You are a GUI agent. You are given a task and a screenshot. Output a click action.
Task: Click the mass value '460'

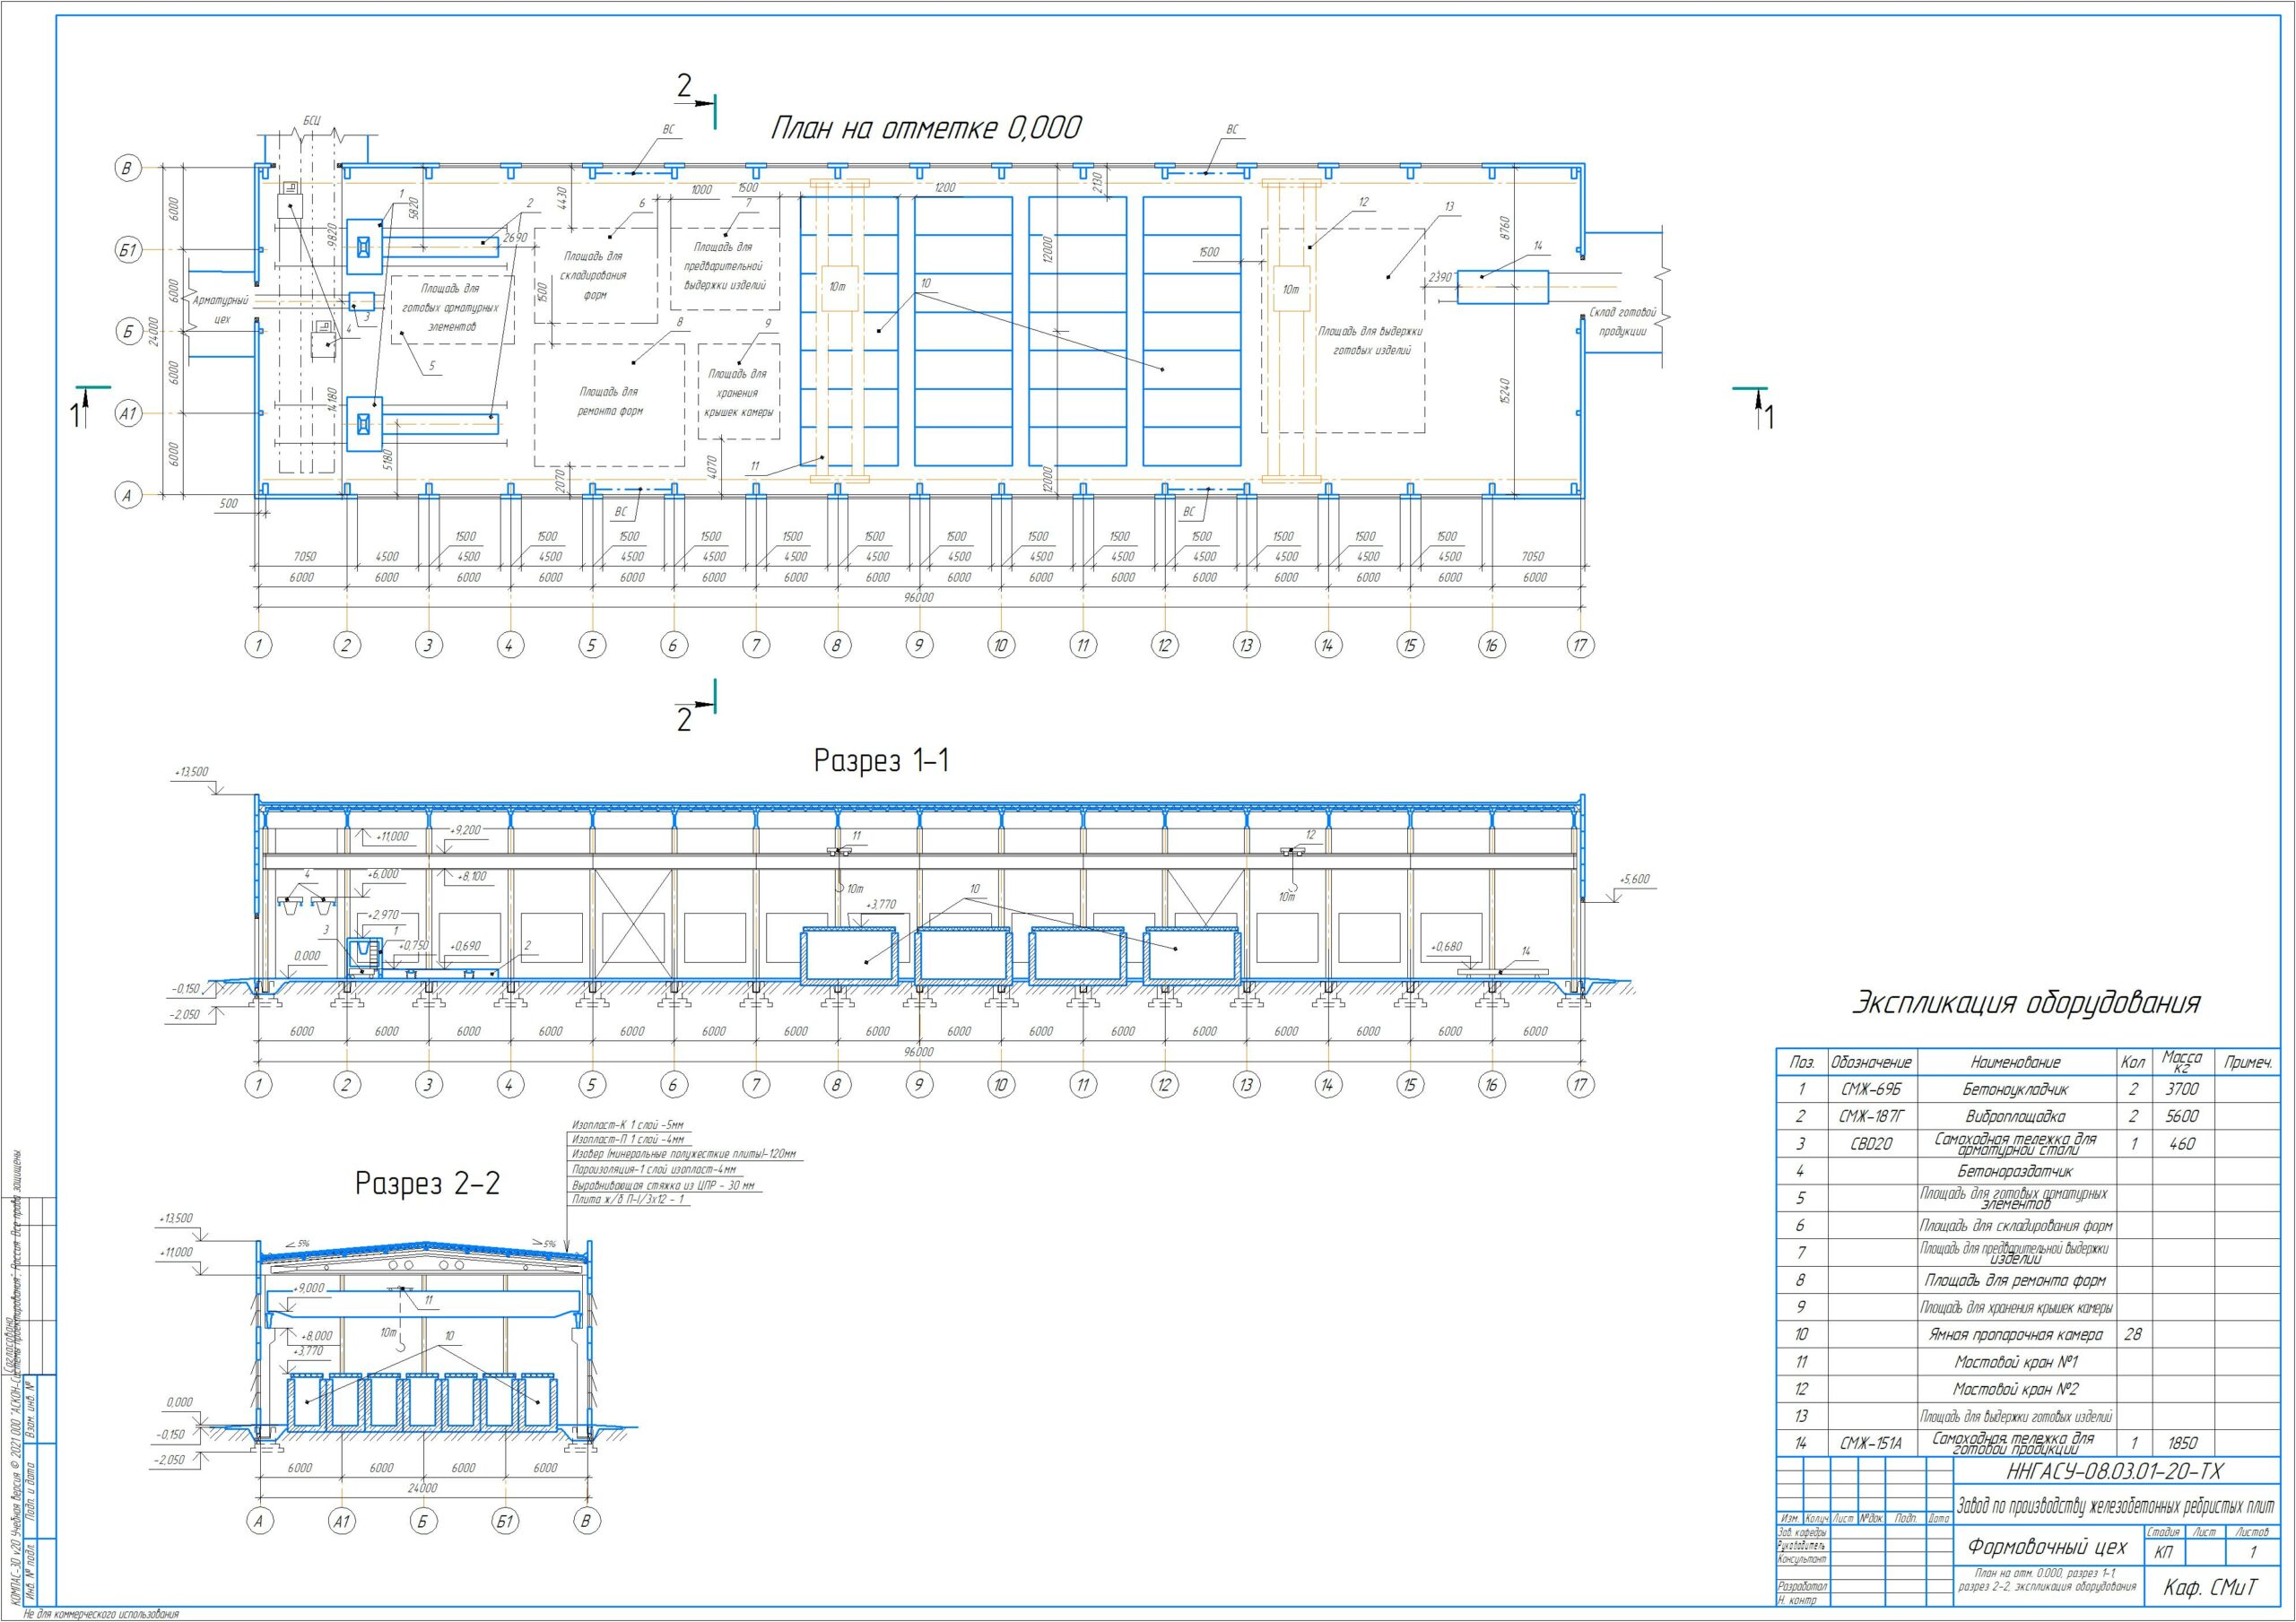2182,1144
